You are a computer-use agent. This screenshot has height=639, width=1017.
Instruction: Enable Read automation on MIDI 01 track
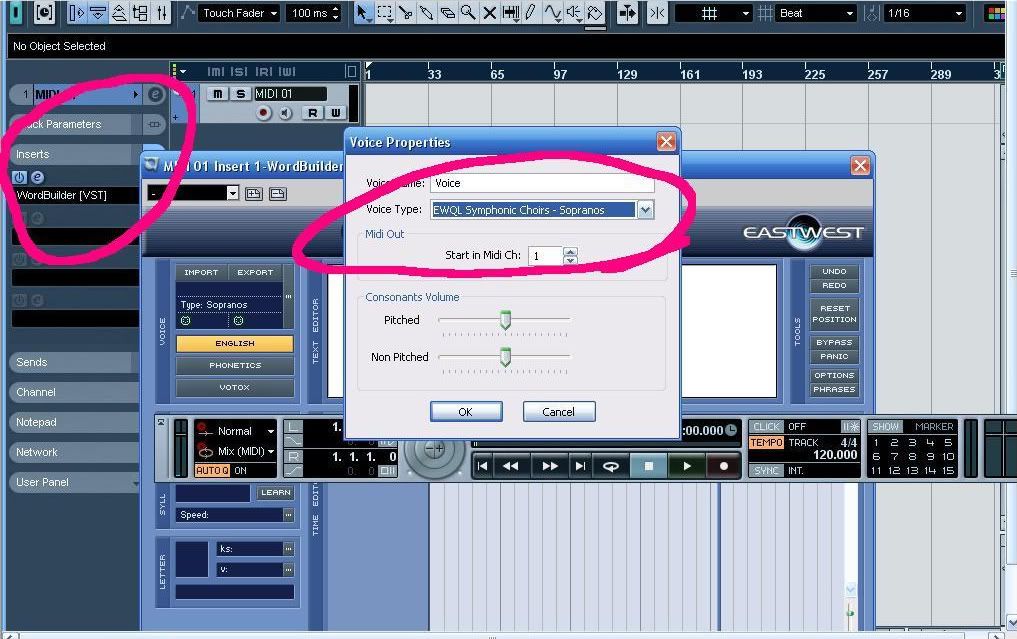click(x=313, y=113)
